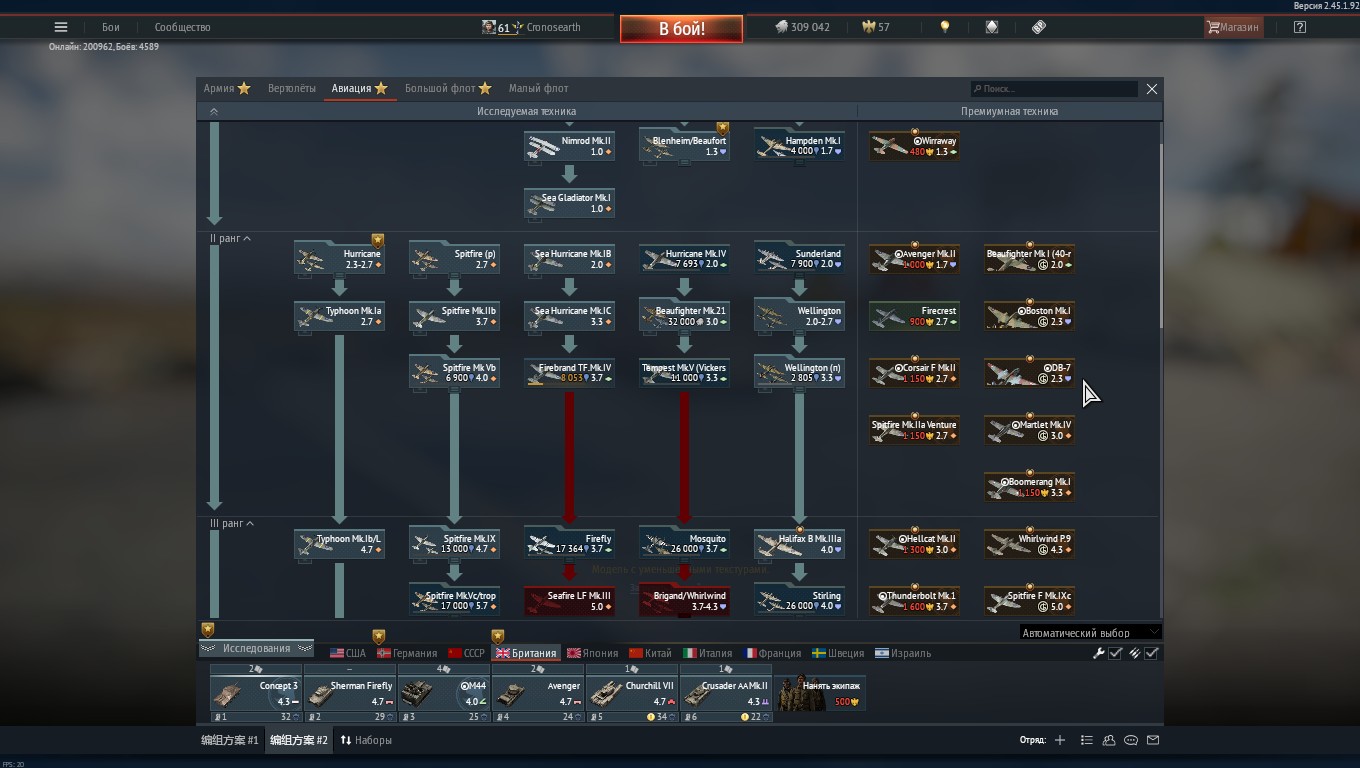
Task: Open the Магазин shop button
Action: (x=1233, y=27)
